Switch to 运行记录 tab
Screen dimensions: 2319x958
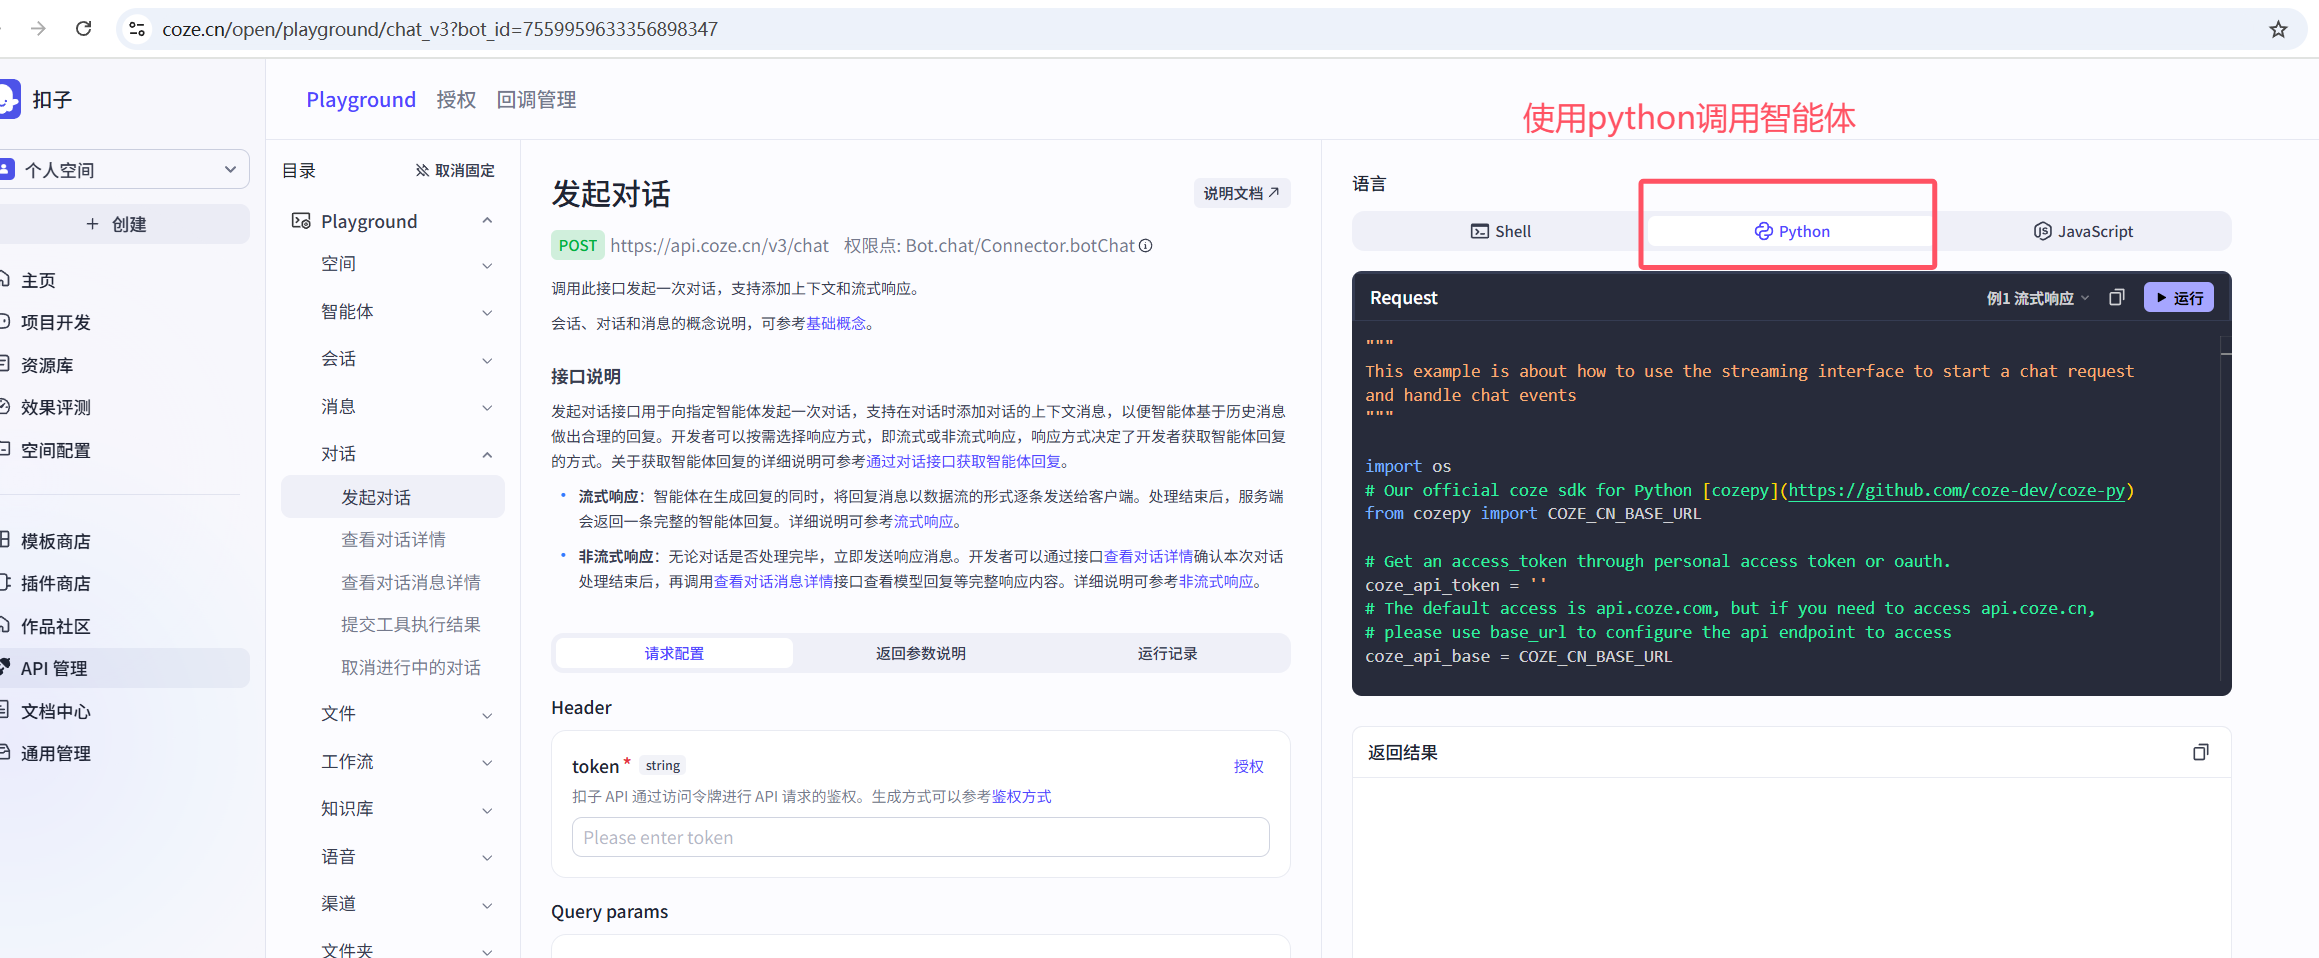coord(1167,653)
